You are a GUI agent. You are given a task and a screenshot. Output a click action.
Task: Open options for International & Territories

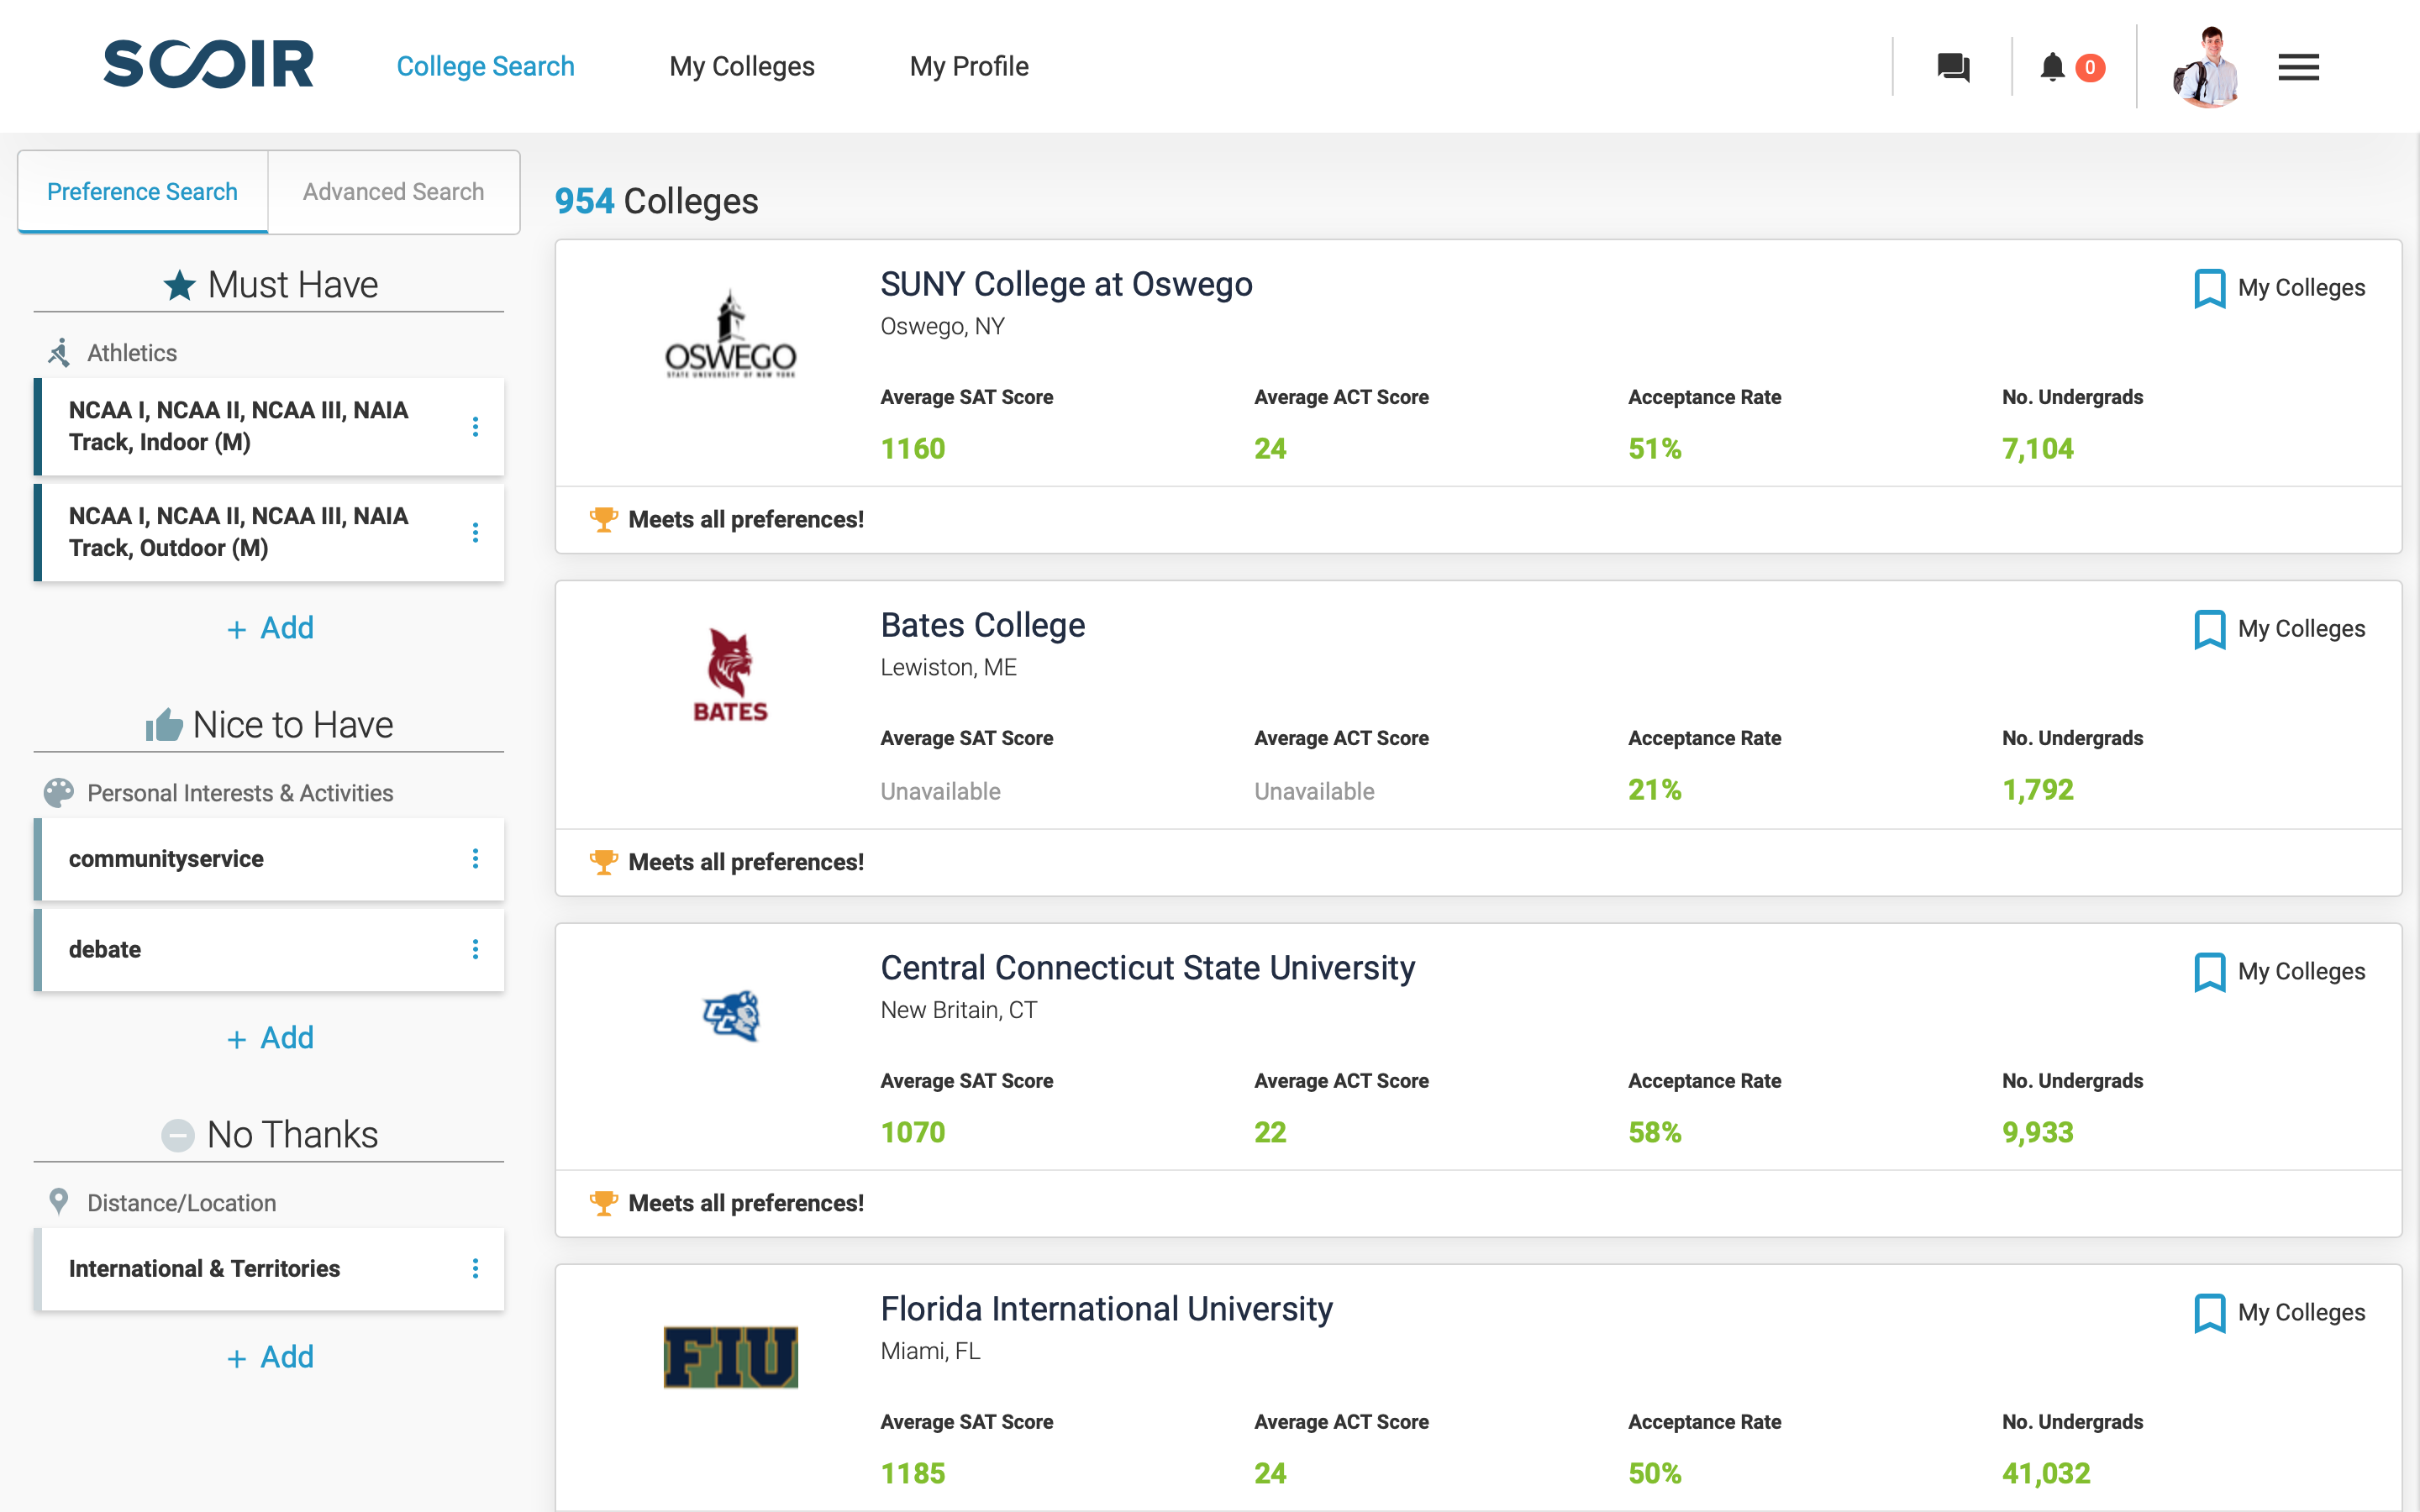(x=475, y=1268)
